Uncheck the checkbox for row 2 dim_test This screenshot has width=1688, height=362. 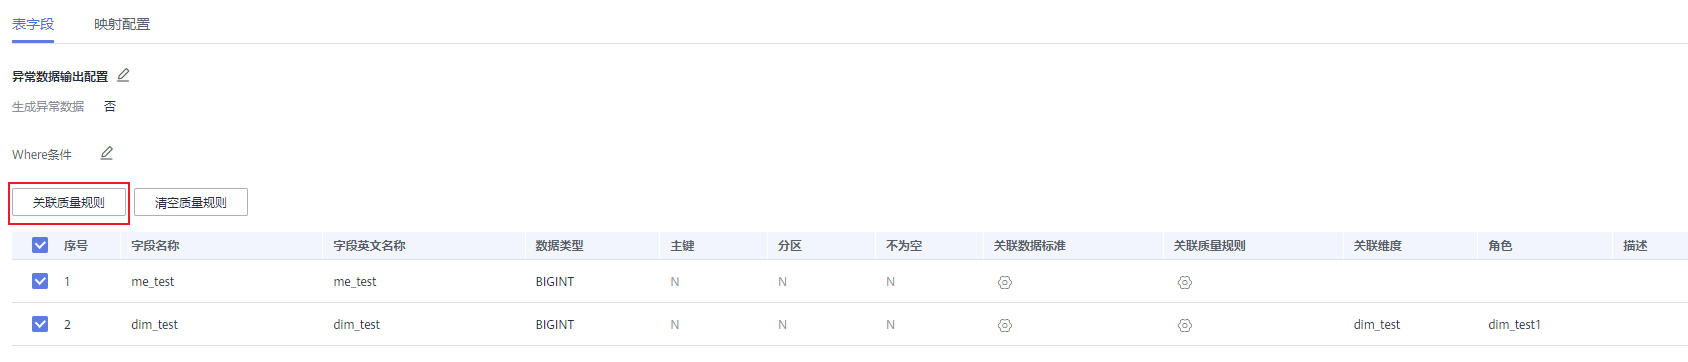[40, 324]
